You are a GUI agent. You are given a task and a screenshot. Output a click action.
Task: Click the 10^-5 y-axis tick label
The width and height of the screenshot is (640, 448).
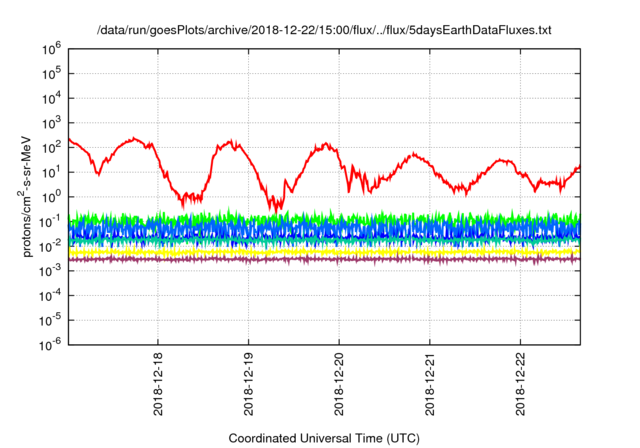pyautogui.click(x=51, y=320)
